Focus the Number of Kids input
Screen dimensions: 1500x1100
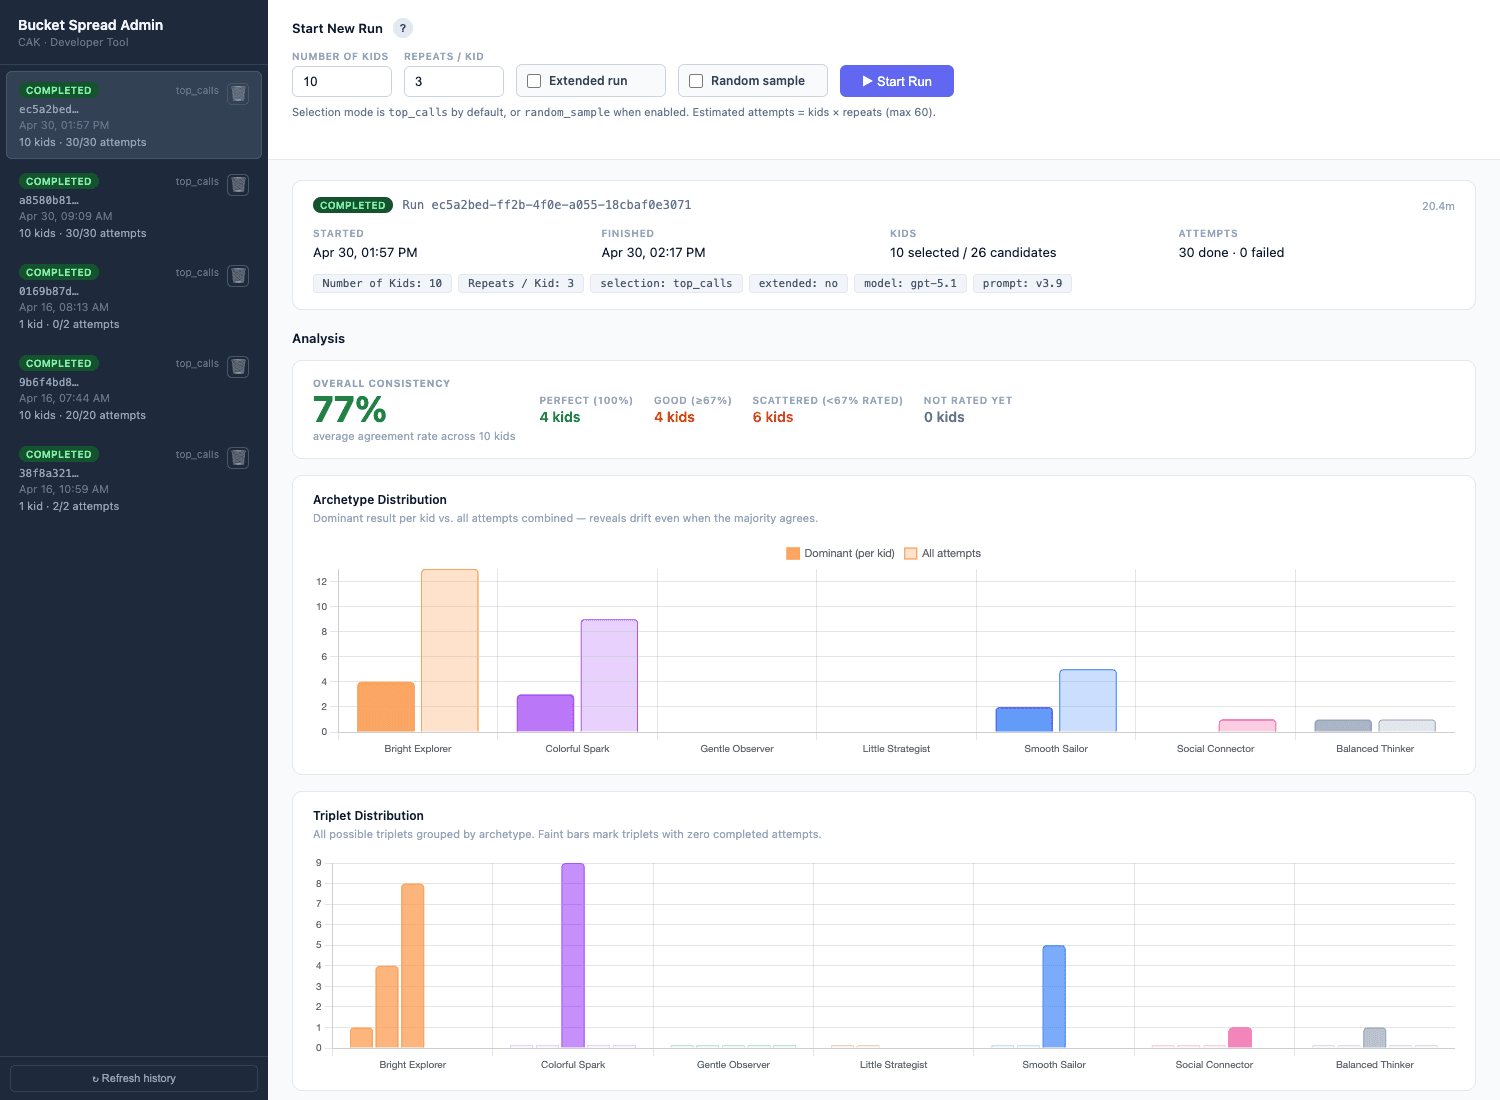342,81
